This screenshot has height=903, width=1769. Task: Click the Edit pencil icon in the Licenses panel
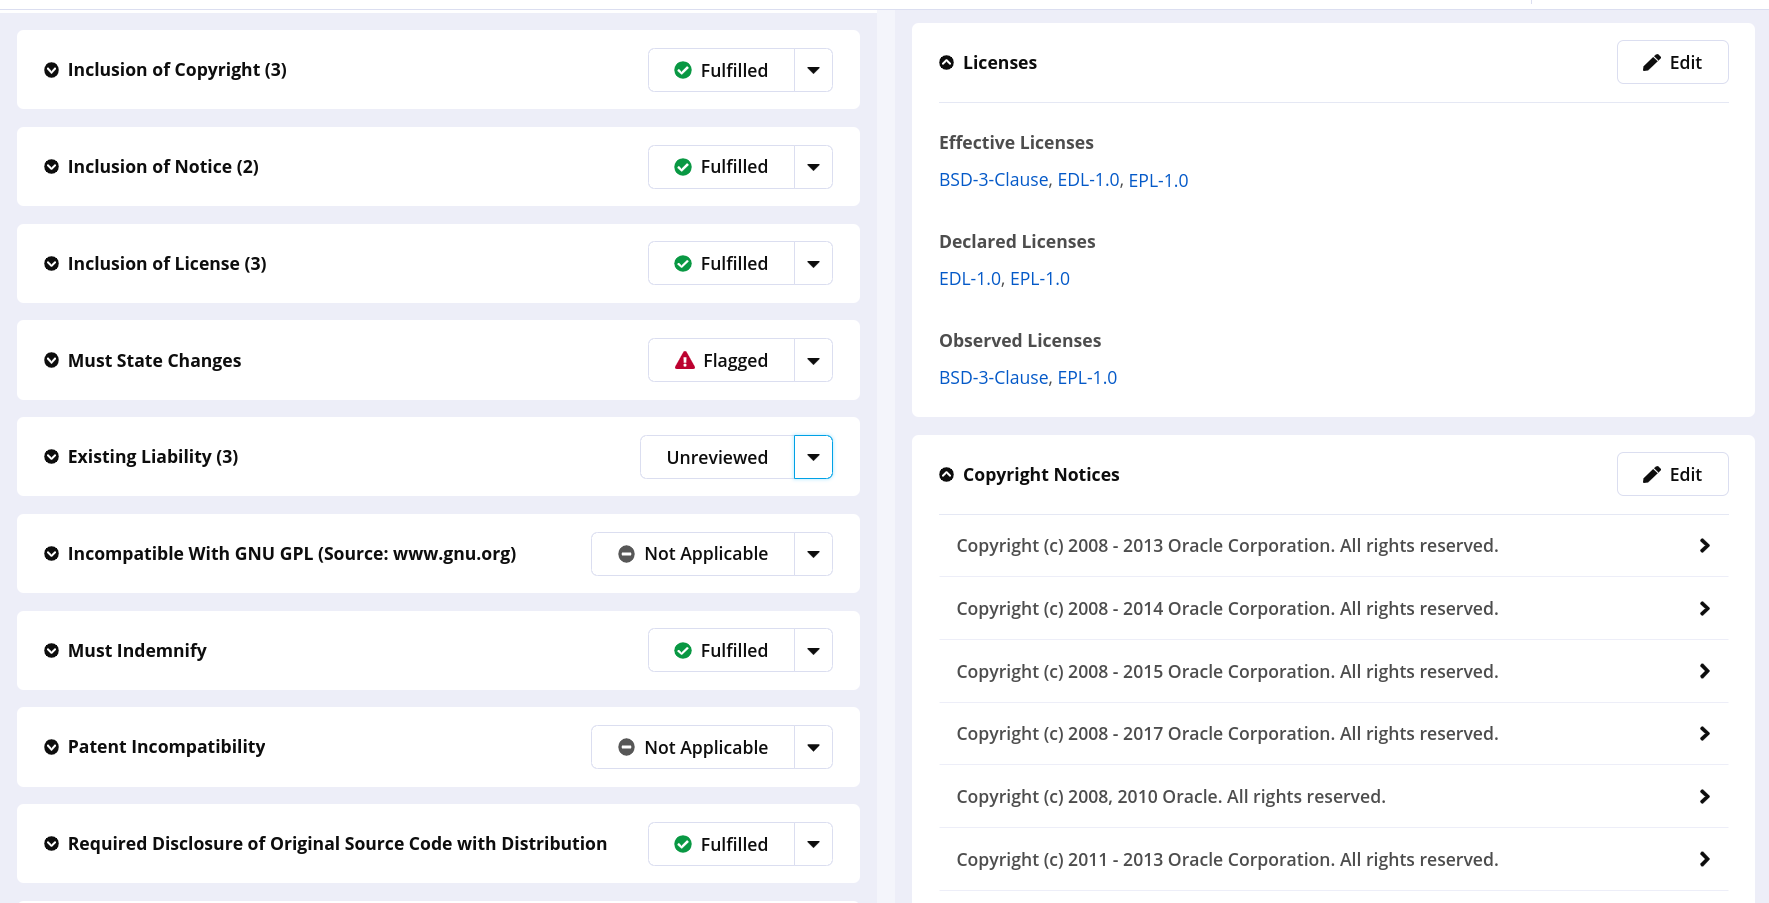[1651, 61]
